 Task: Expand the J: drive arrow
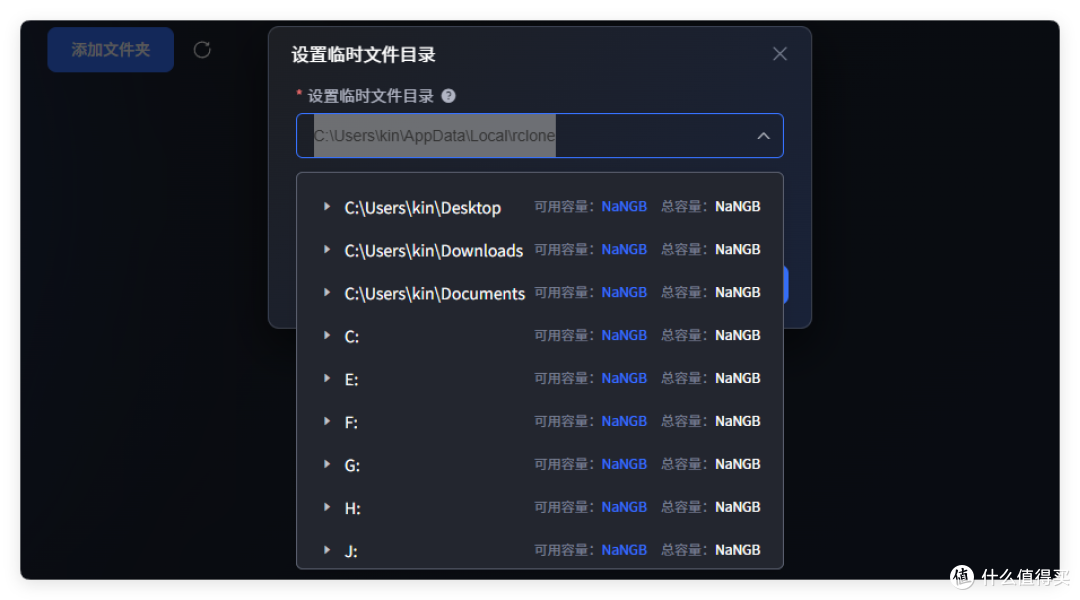coord(326,550)
